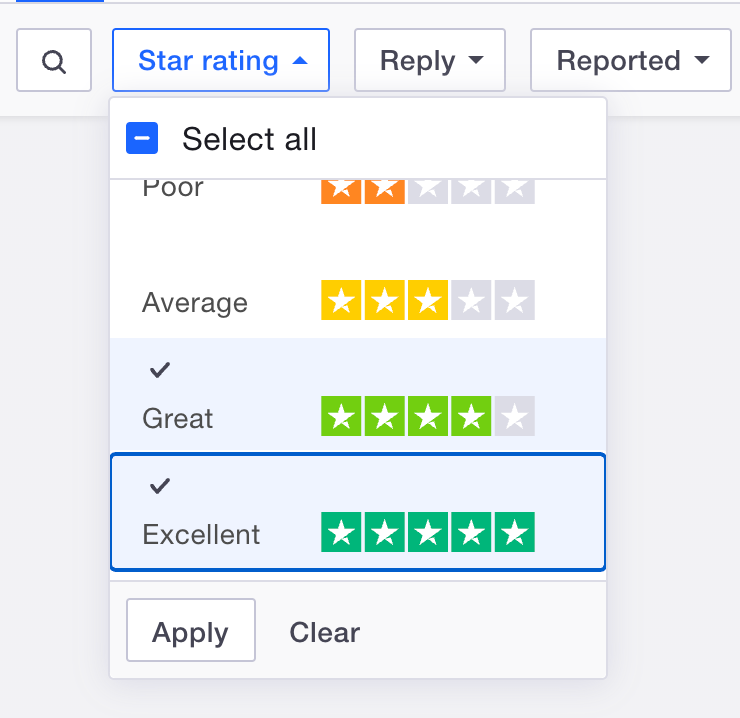Toggle the Select all checkbox

[x=142, y=139]
